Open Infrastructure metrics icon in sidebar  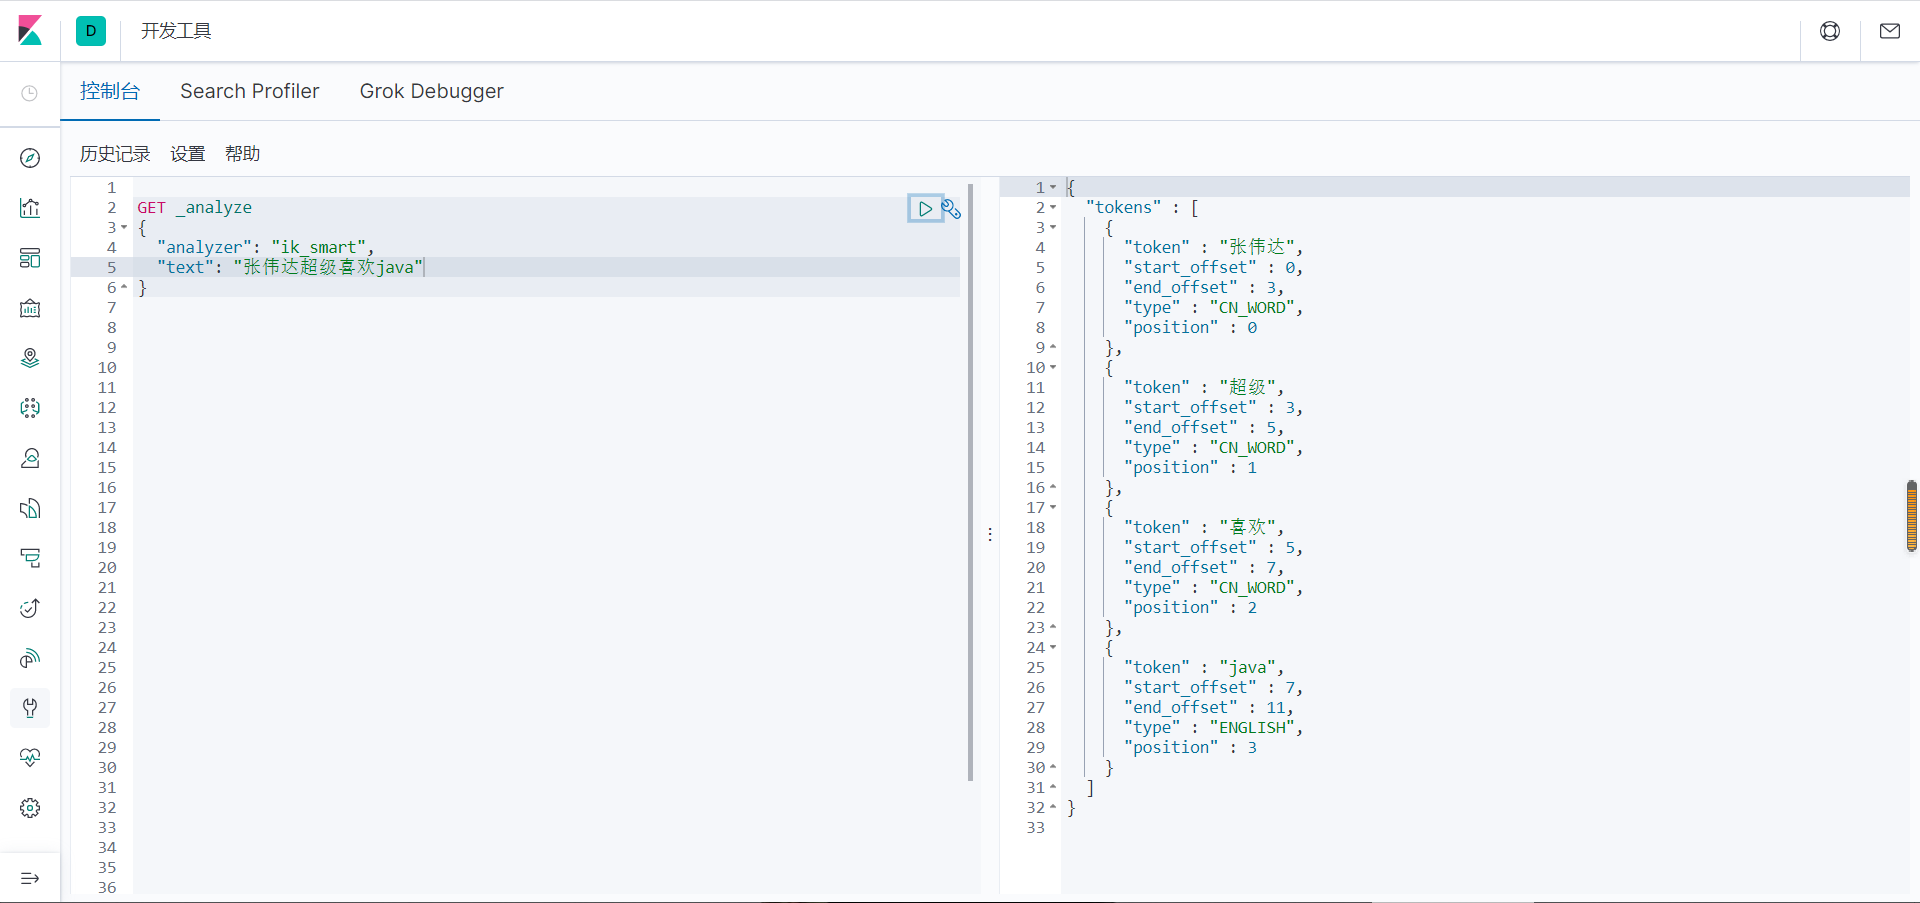click(x=30, y=458)
